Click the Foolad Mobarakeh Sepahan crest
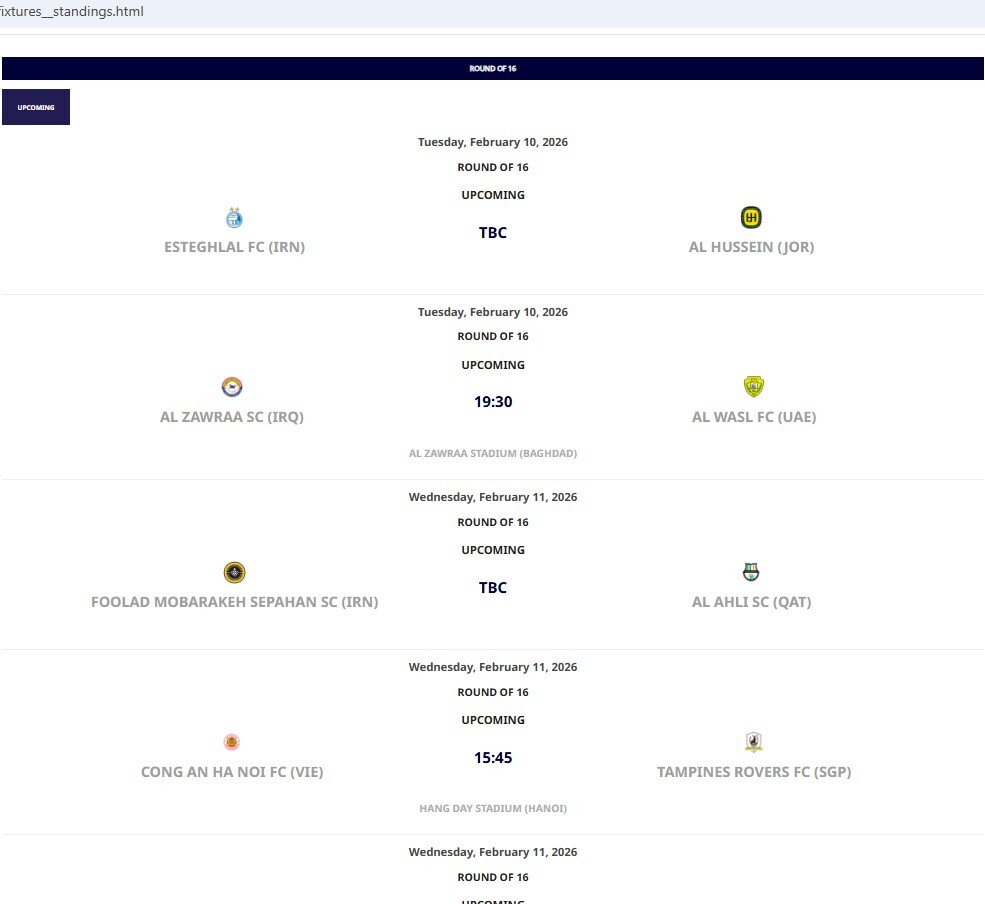 tap(234, 573)
